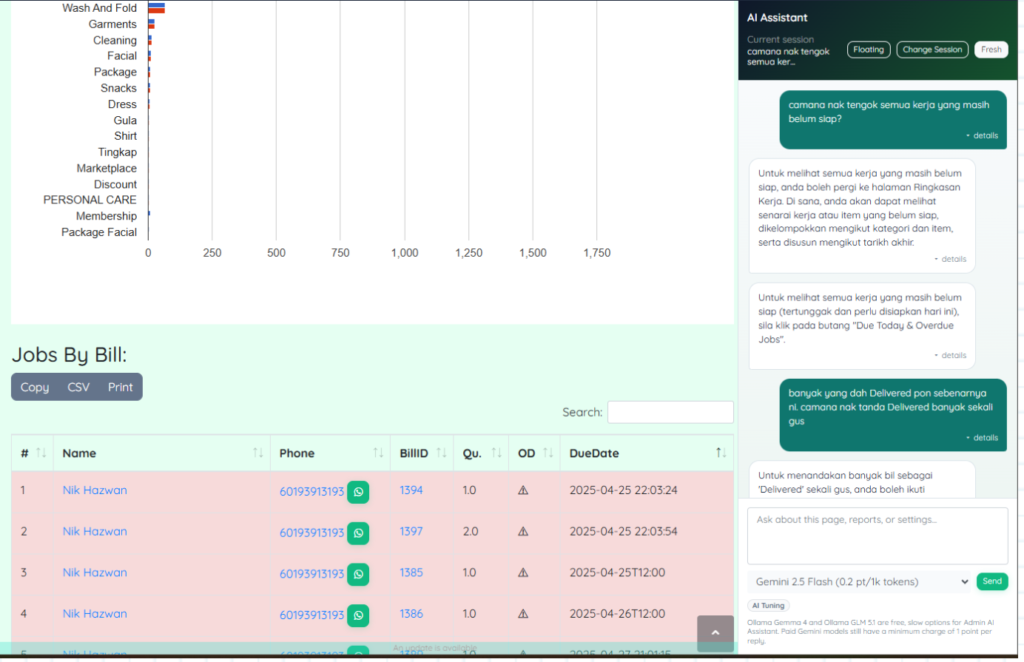Sort table by BillID column header
The image size is (1024, 662).
(x=414, y=454)
